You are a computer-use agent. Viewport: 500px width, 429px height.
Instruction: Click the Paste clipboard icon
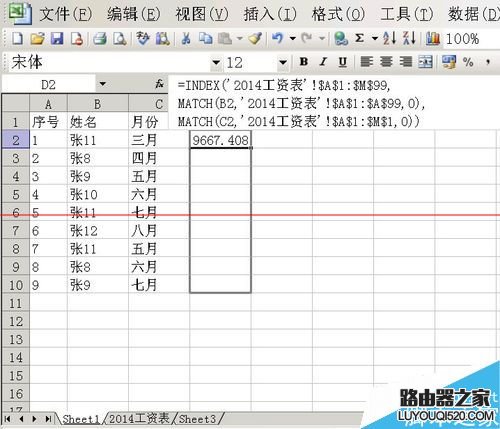pyautogui.click(x=225, y=39)
